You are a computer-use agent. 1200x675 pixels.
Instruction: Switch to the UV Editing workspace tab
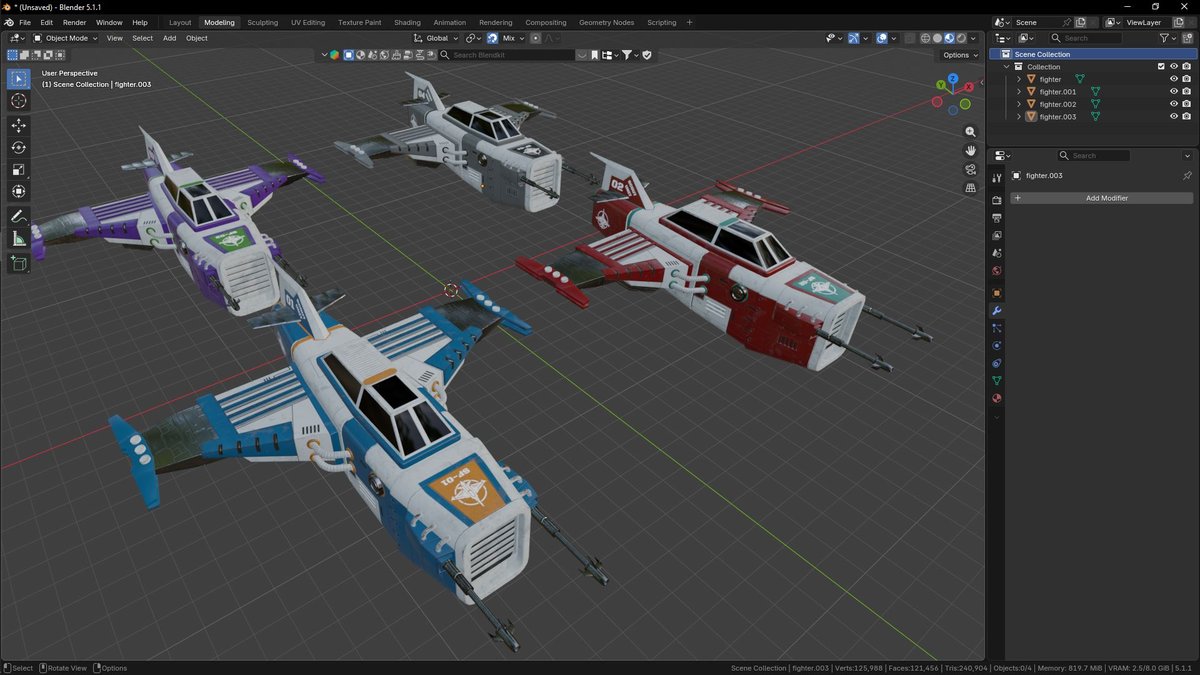point(308,22)
